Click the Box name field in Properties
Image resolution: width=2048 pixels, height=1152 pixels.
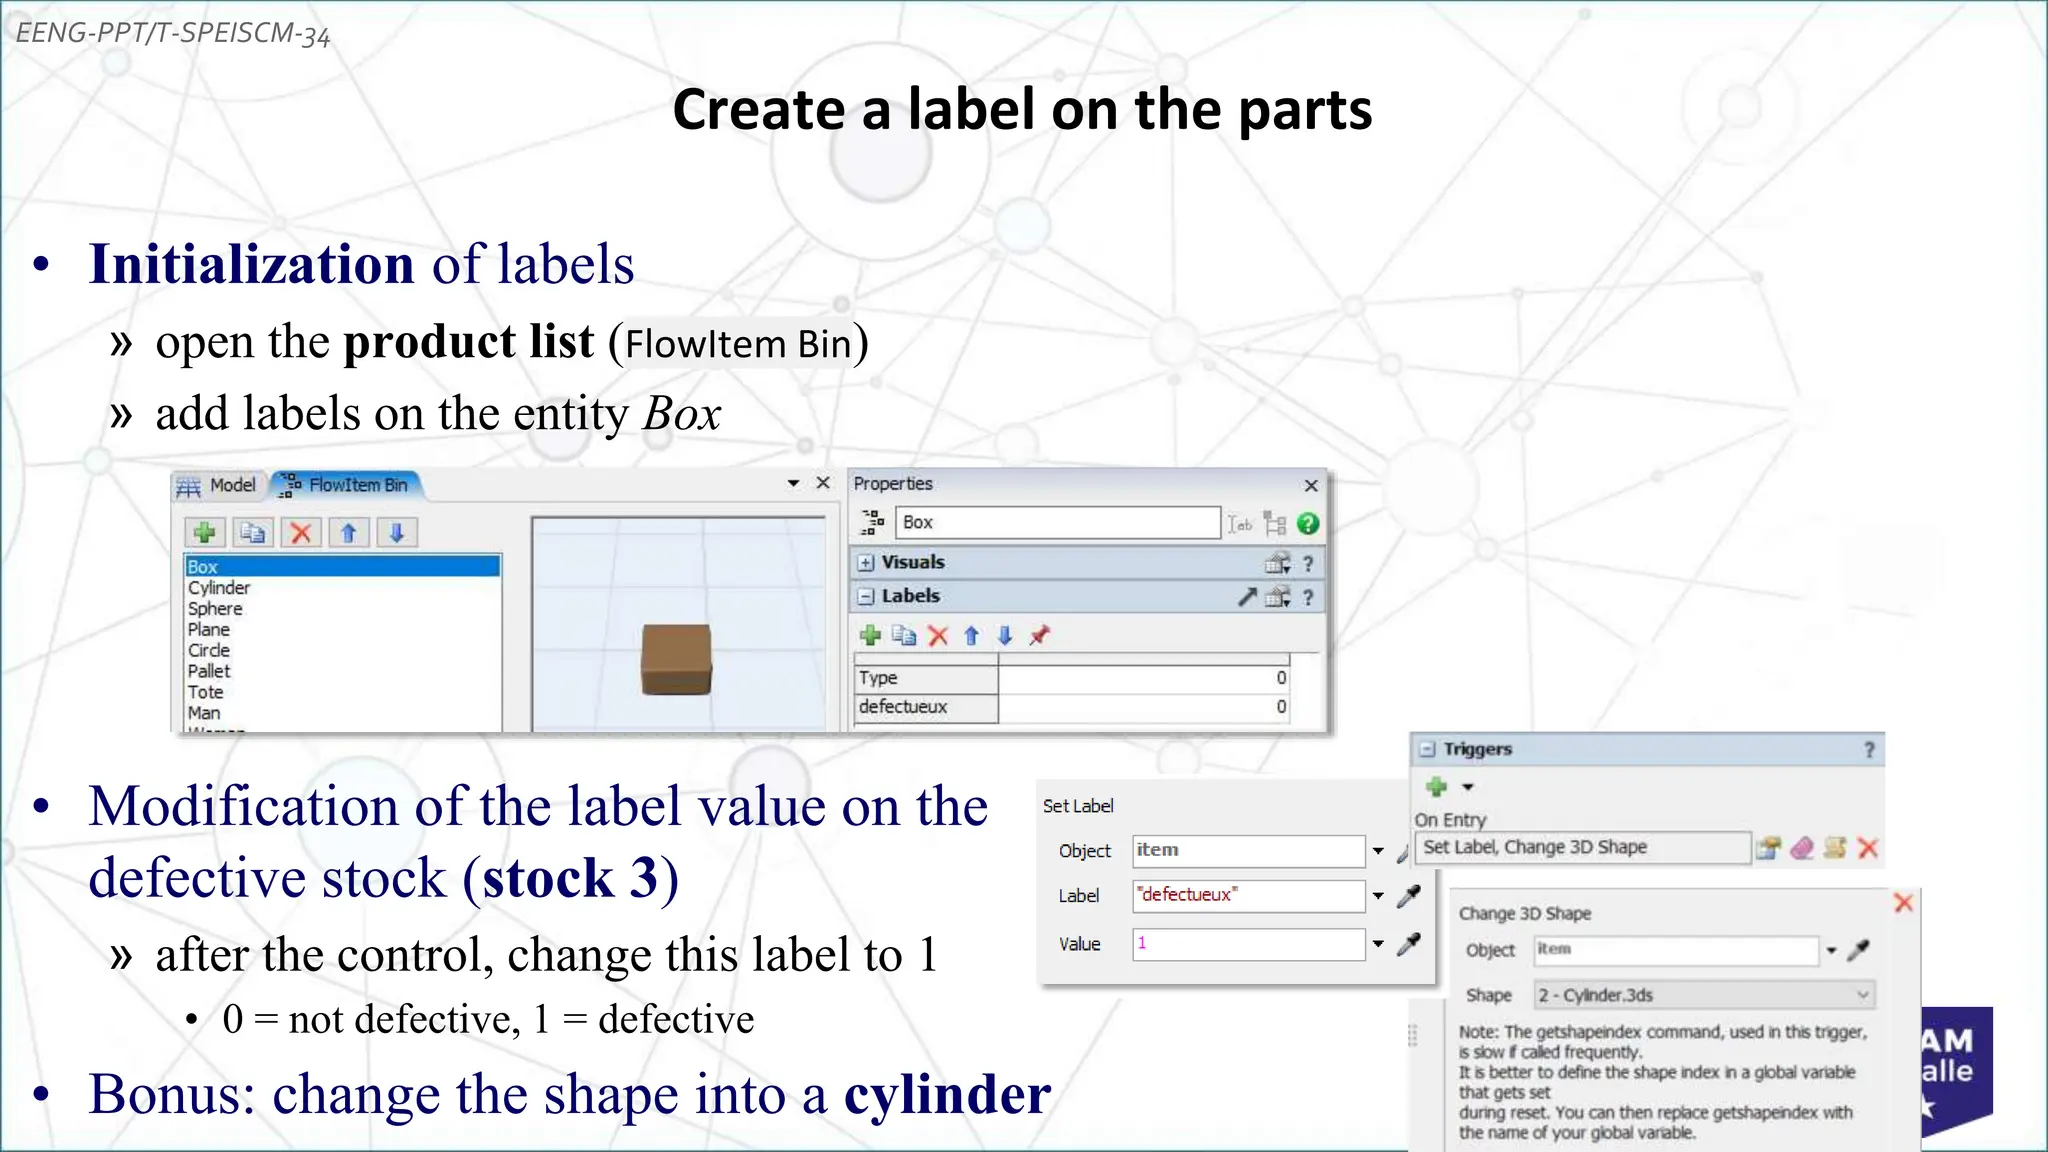click(1057, 523)
